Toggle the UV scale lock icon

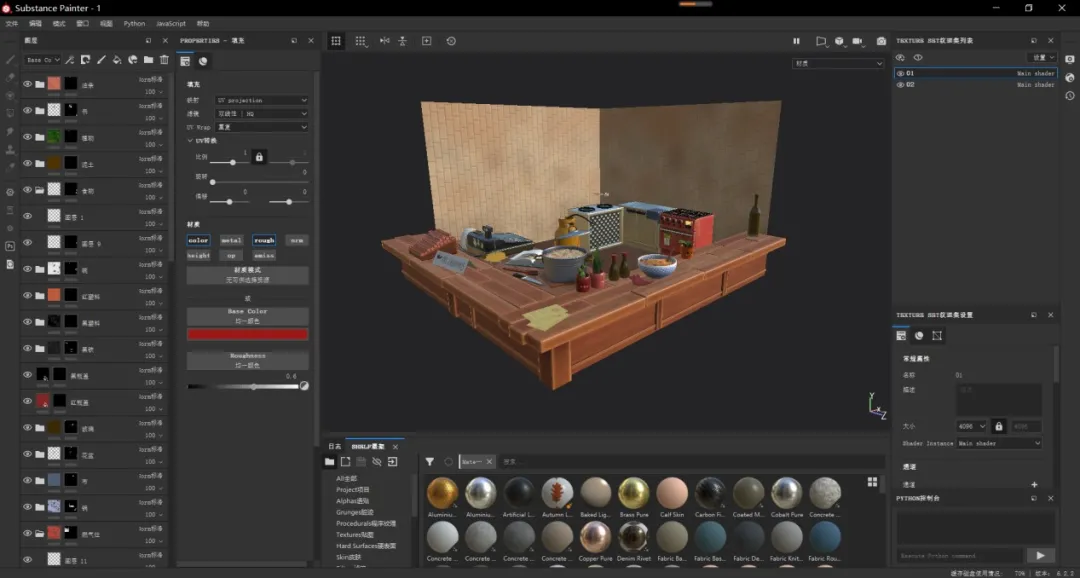259,157
